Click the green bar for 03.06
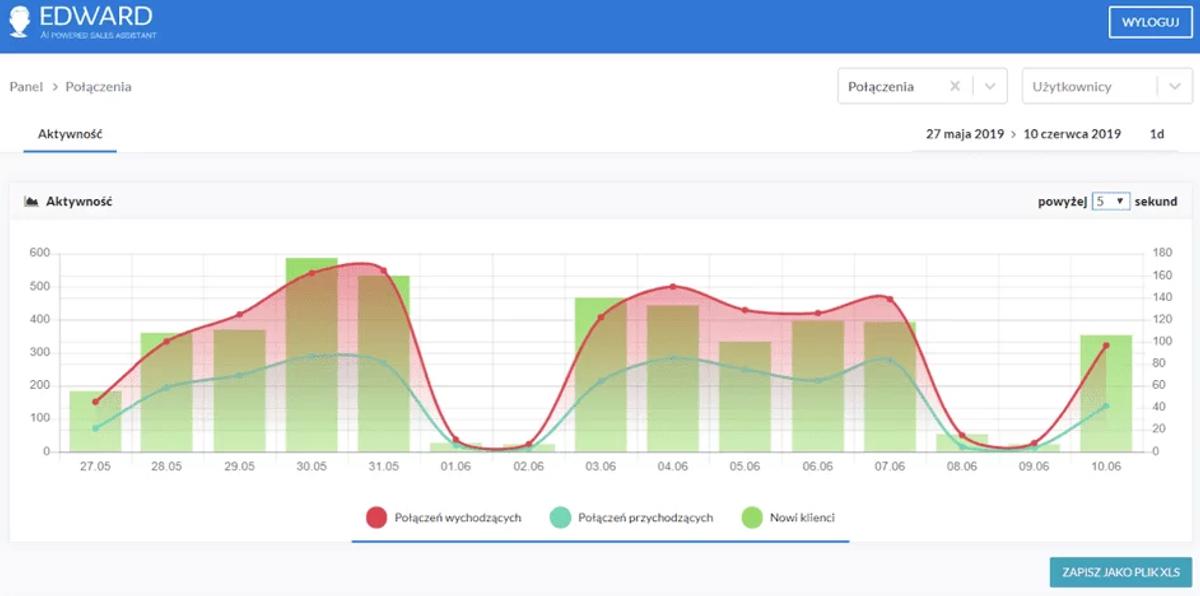Screen dimensions: 1200x596 [601, 375]
